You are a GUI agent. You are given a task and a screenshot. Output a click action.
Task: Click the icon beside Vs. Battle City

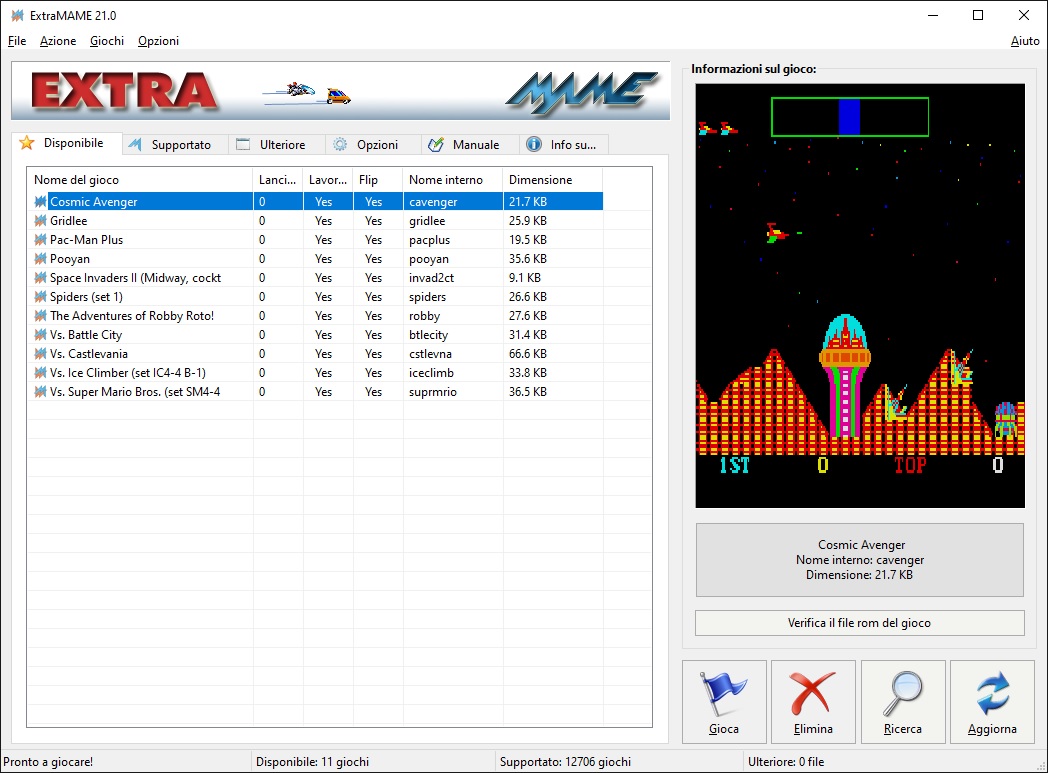click(x=41, y=335)
